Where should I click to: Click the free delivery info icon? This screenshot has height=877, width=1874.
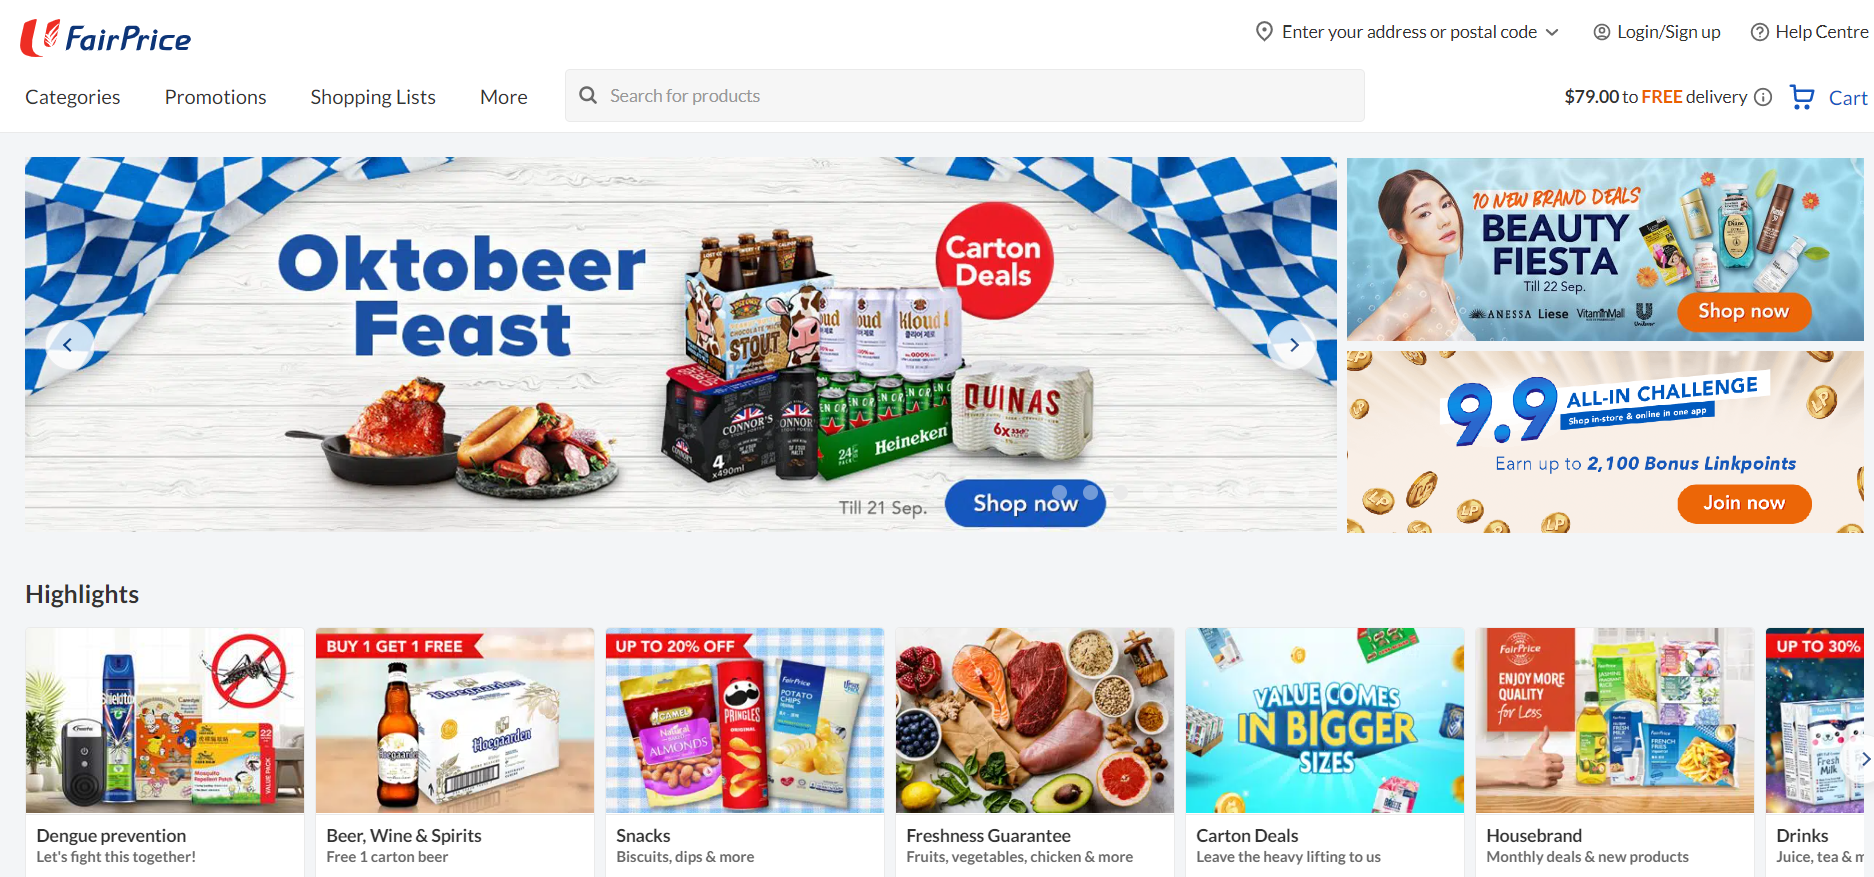coord(1763,97)
